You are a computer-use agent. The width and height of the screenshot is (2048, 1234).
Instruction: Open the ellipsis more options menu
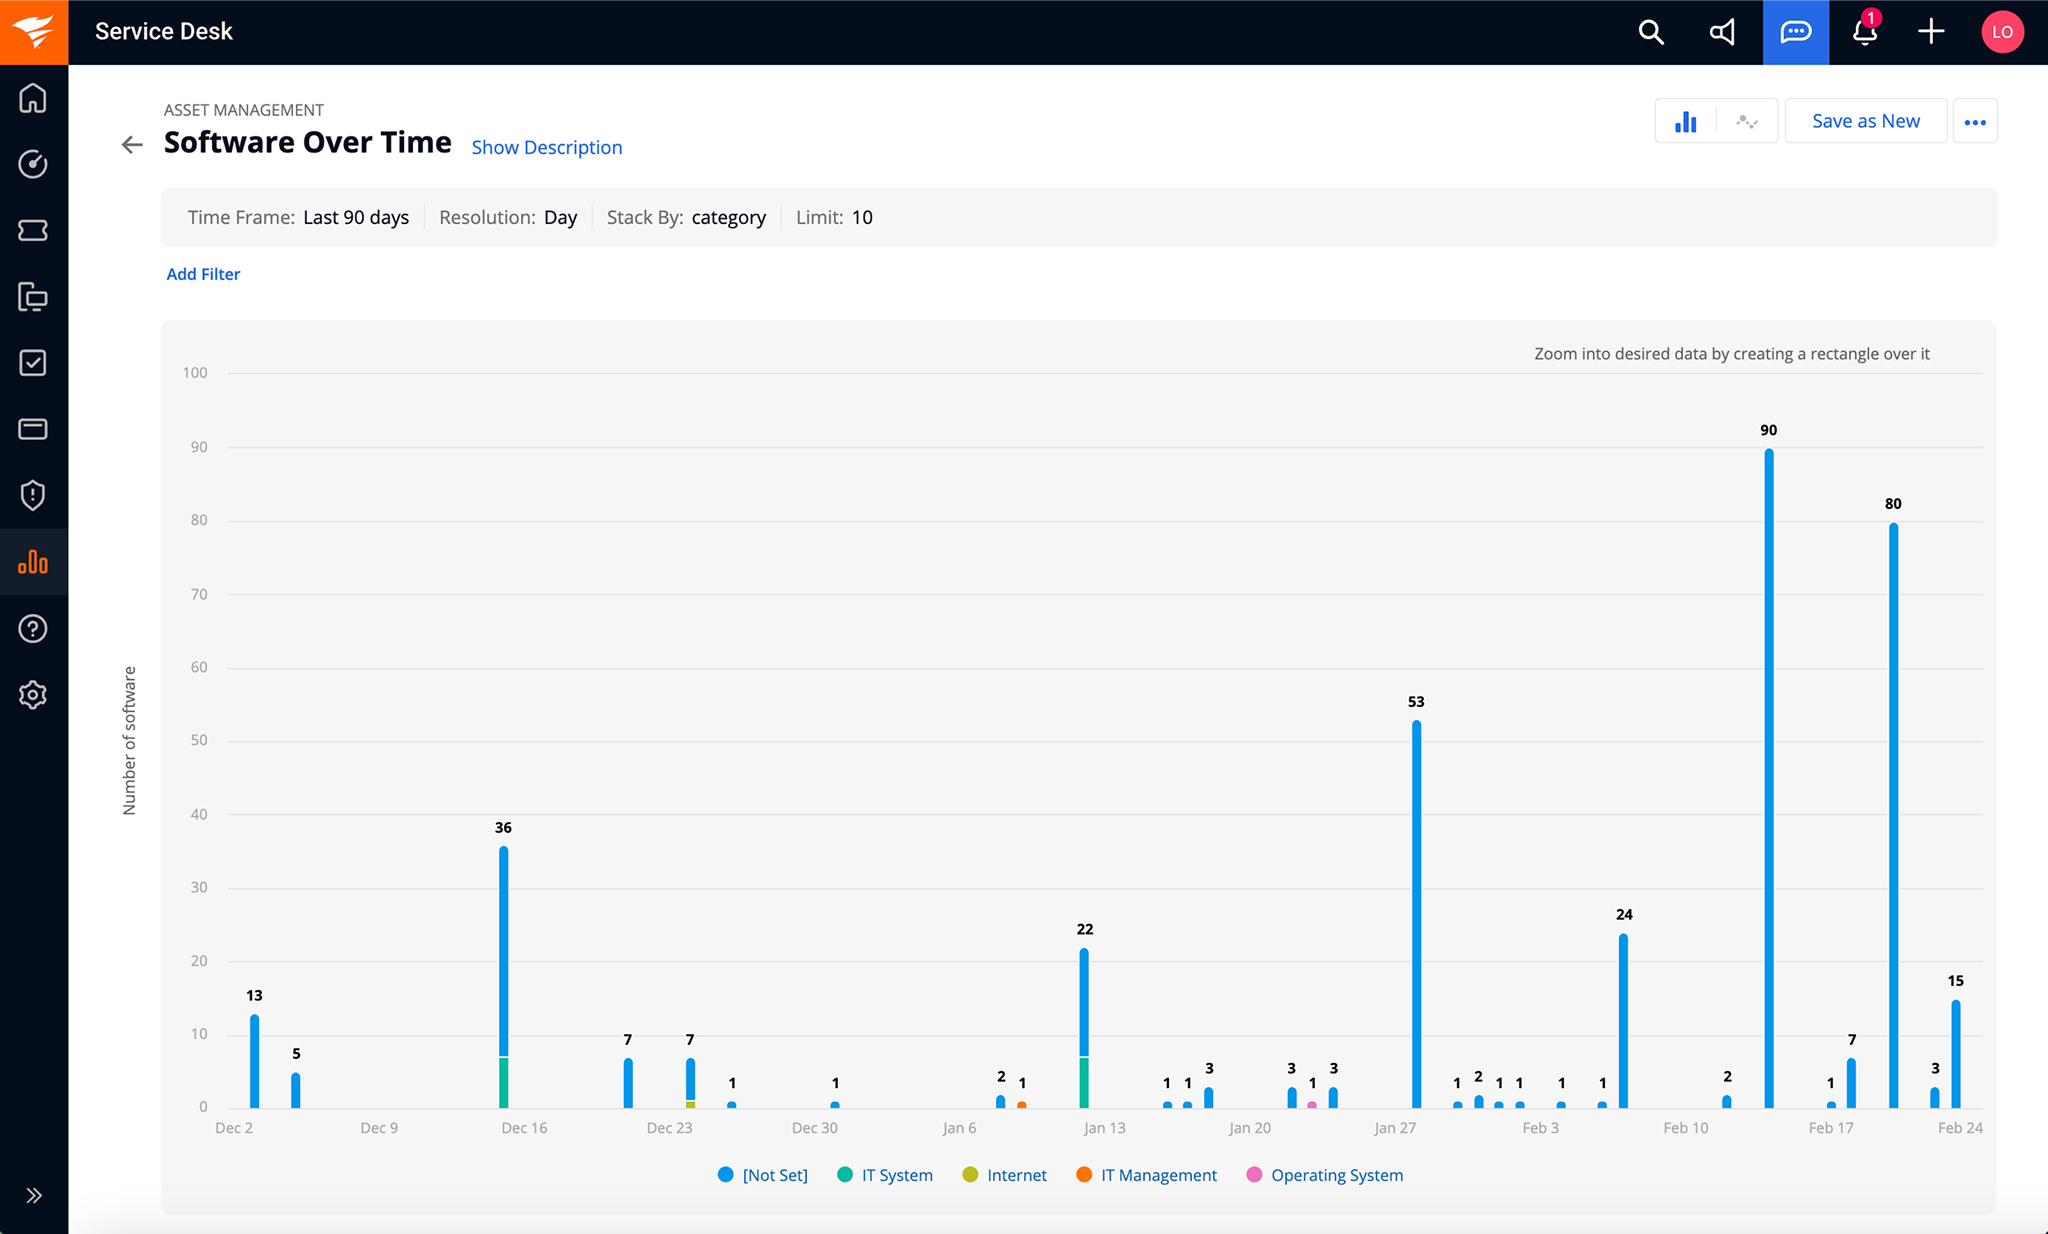point(1975,120)
